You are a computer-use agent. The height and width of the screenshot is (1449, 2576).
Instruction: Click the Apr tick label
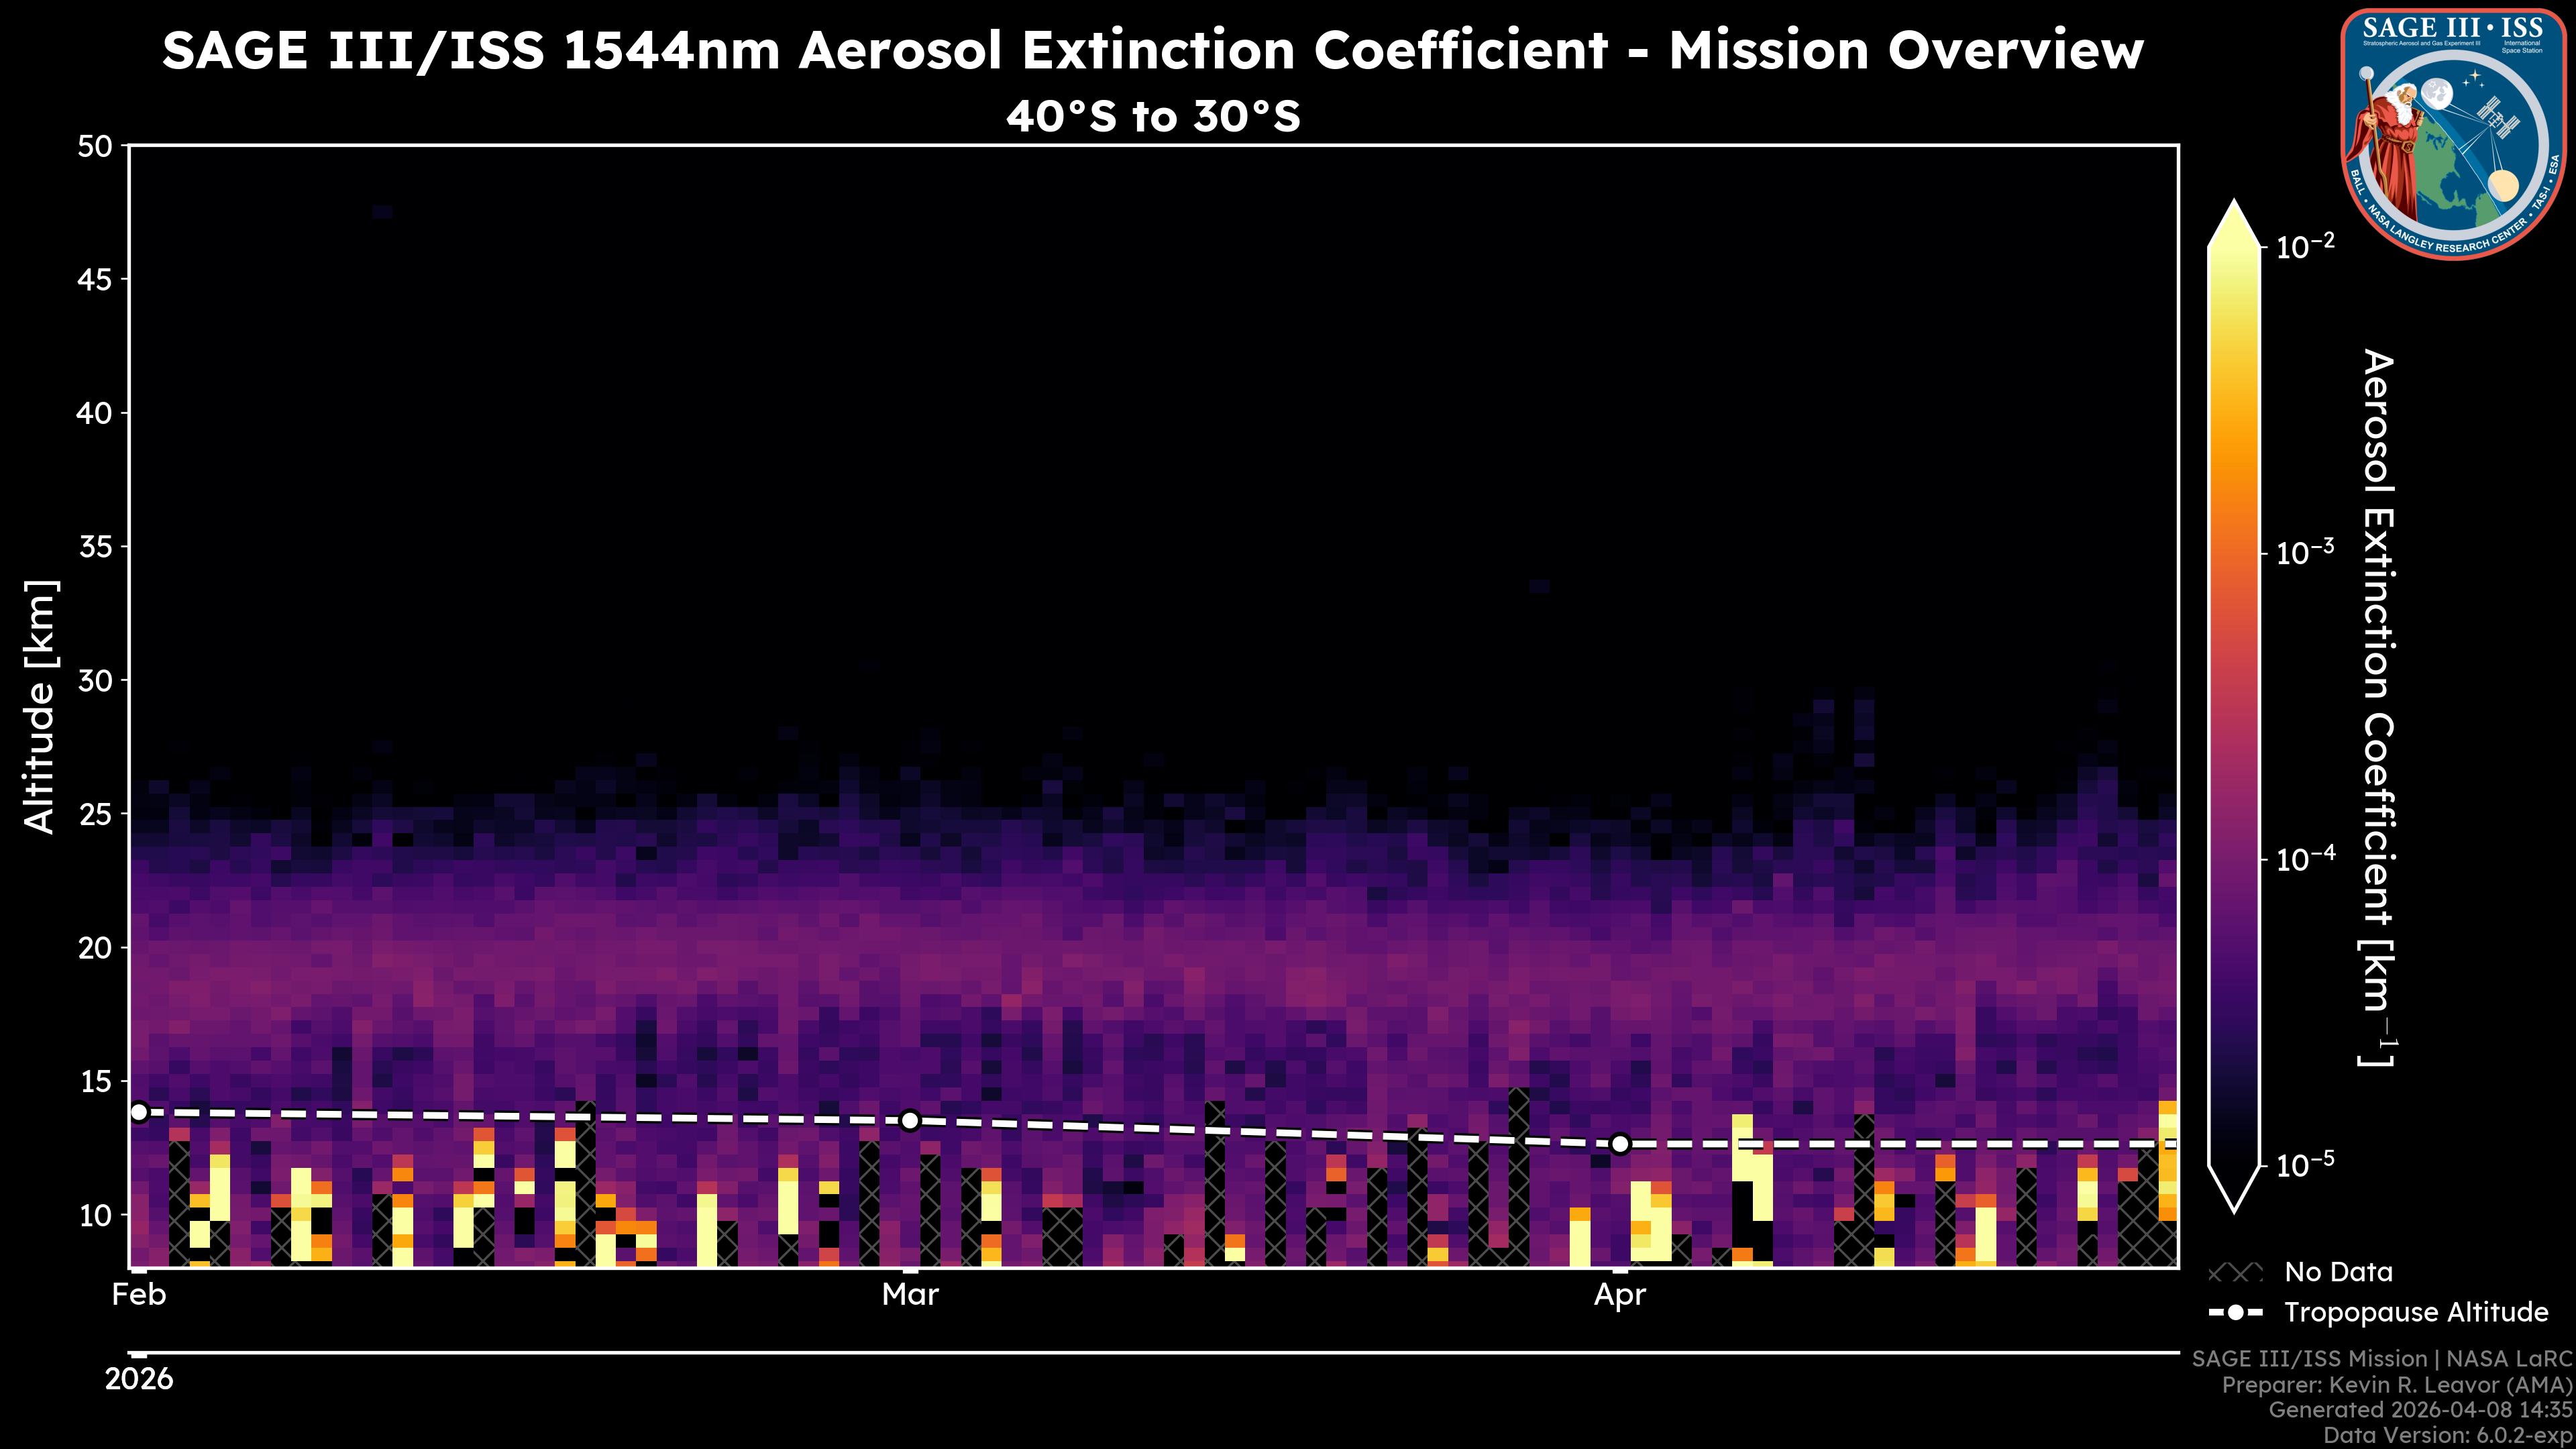click(x=1619, y=1295)
